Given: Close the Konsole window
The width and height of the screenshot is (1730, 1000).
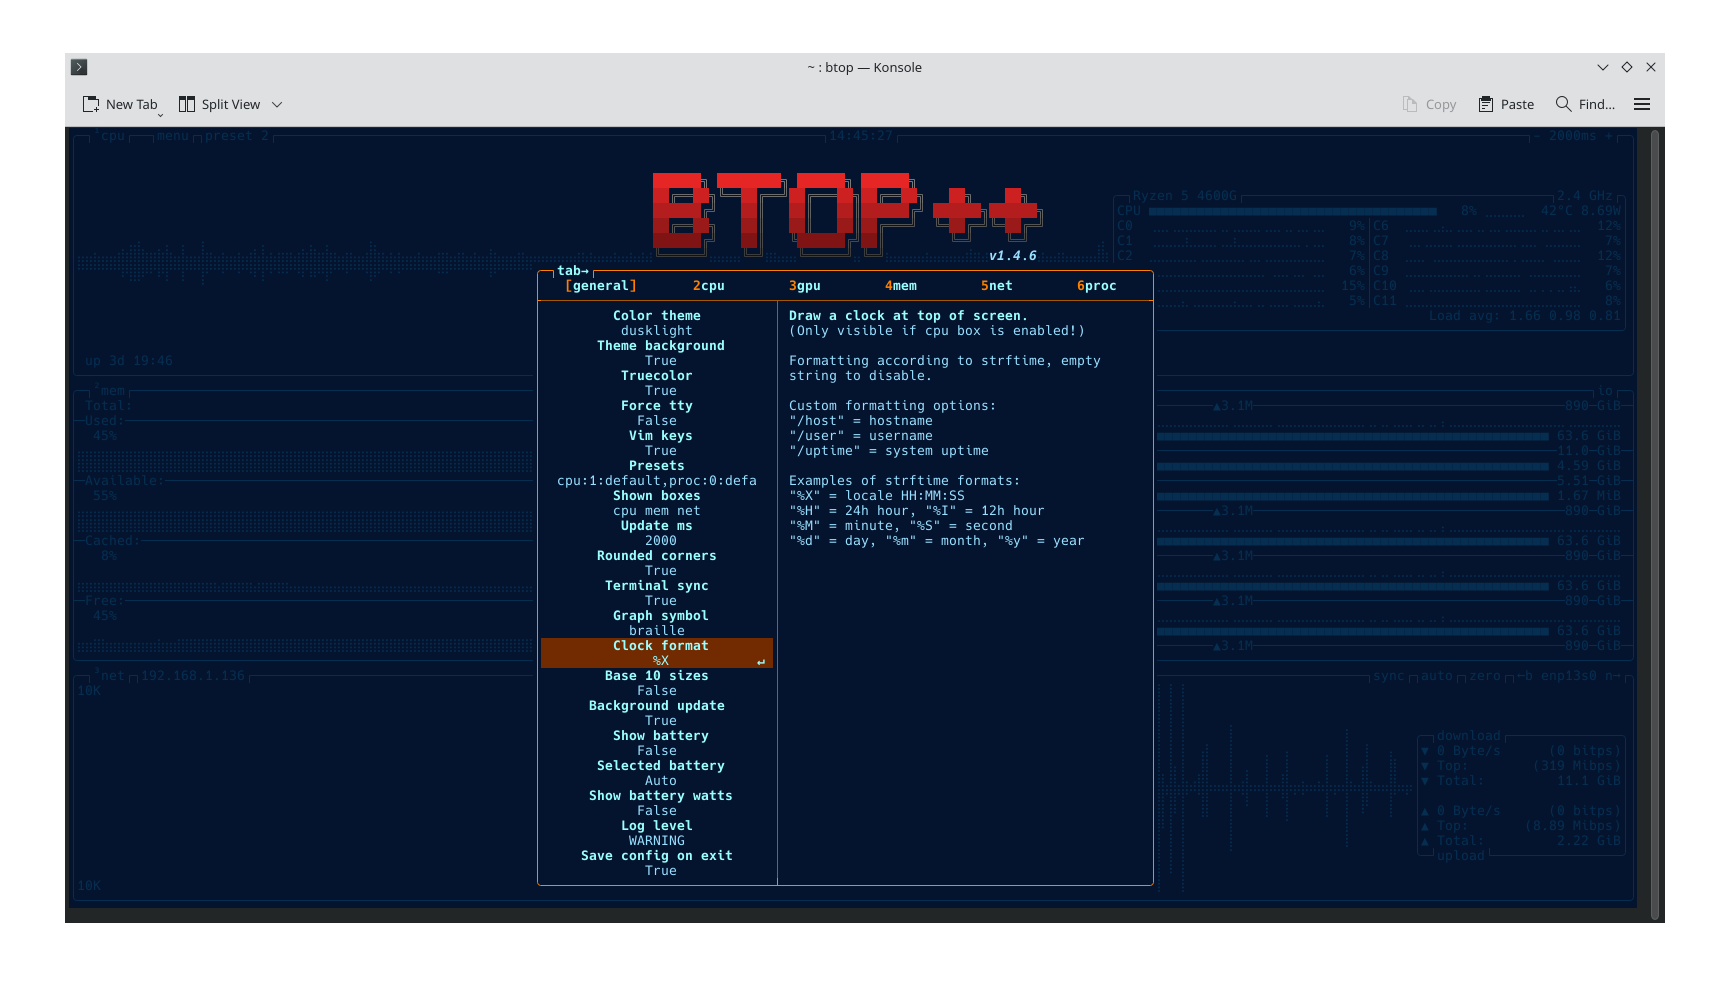Looking at the screenshot, I should (x=1651, y=67).
